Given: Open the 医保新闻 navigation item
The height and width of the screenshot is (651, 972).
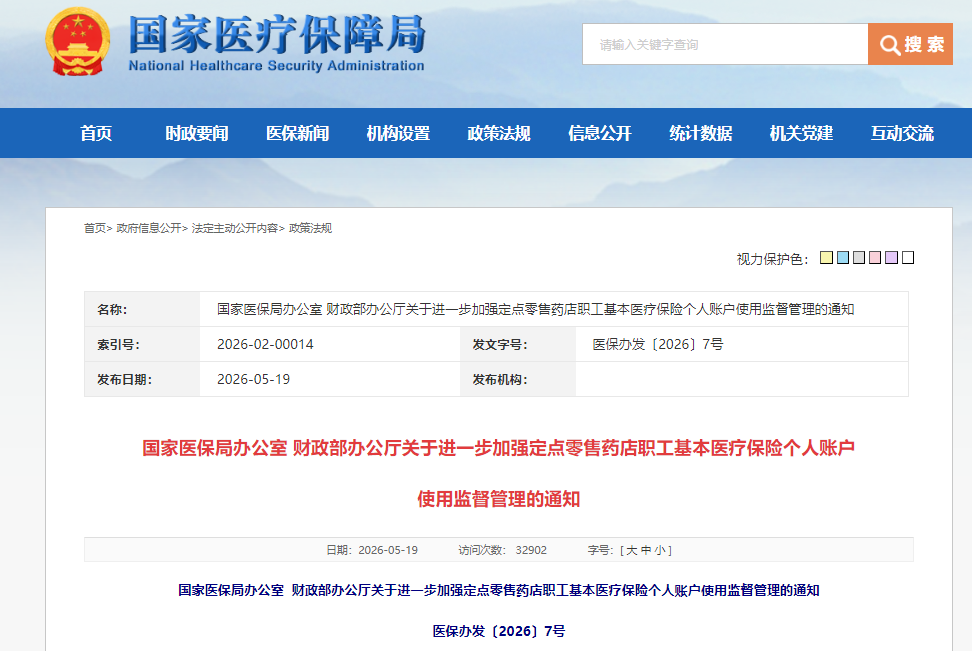Looking at the screenshot, I should (x=298, y=133).
